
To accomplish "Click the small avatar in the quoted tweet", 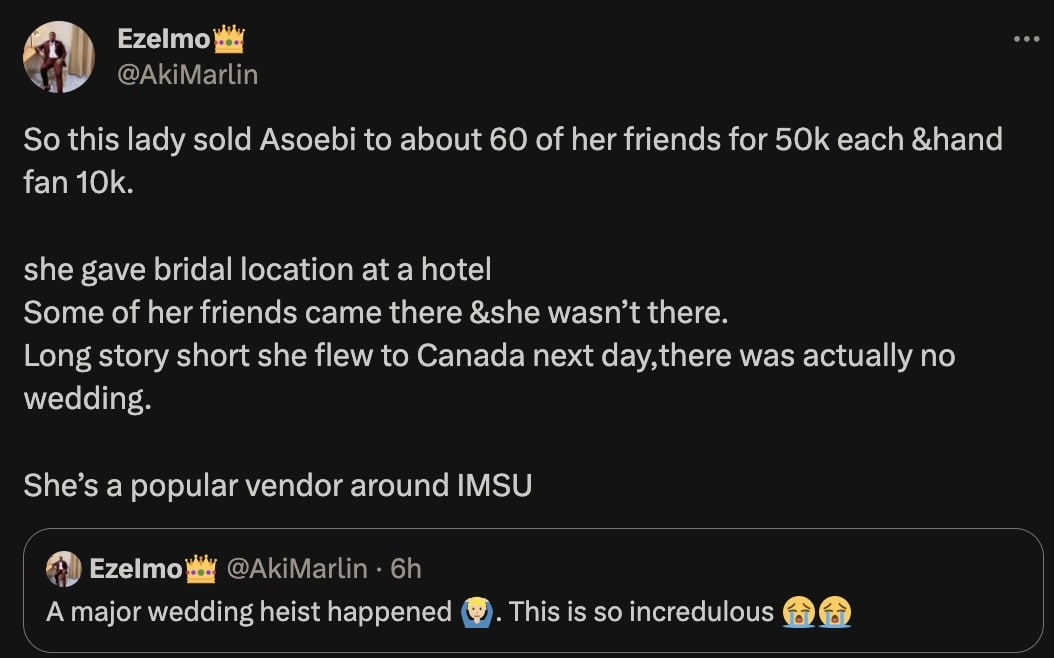I will [64, 569].
